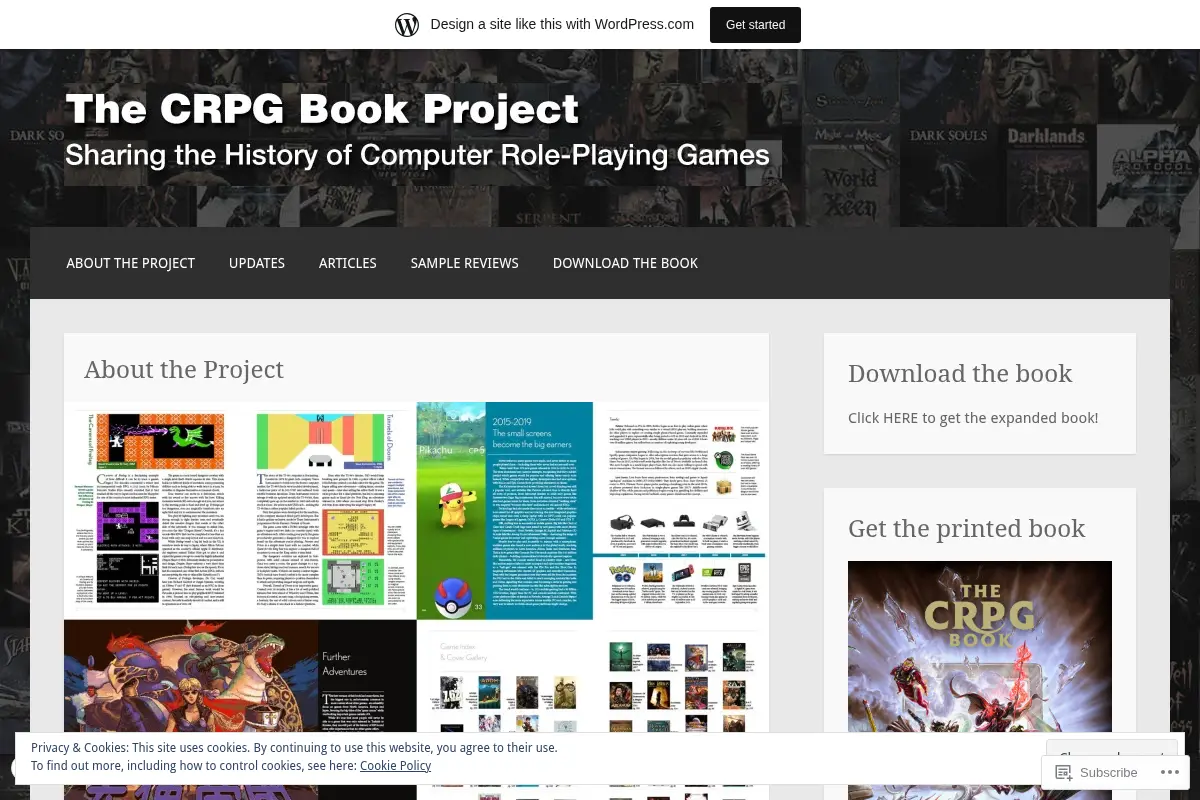Screen dimensions: 1200x800
Task: Click the Get started button
Action: 755,25
